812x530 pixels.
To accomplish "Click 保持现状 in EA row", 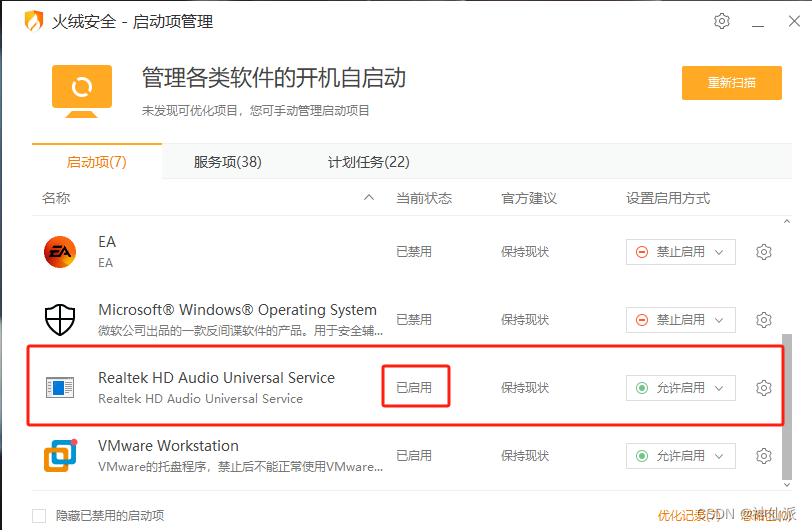I will (525, 252).
